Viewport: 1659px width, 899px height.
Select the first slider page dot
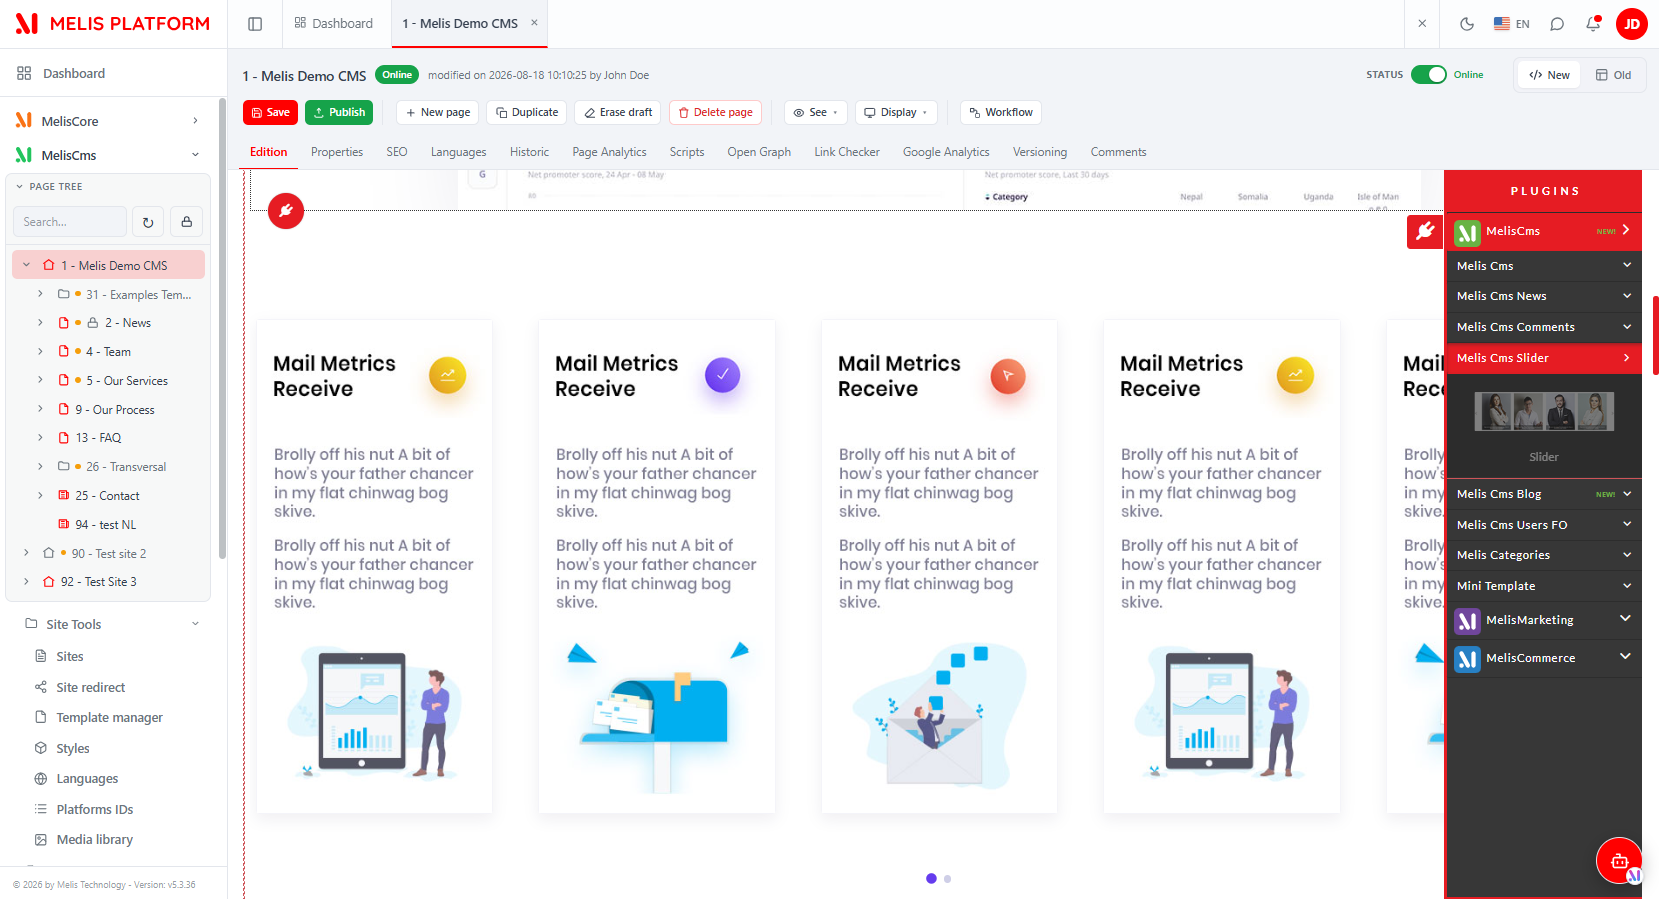pyautogui.click(x=931, y=879)
